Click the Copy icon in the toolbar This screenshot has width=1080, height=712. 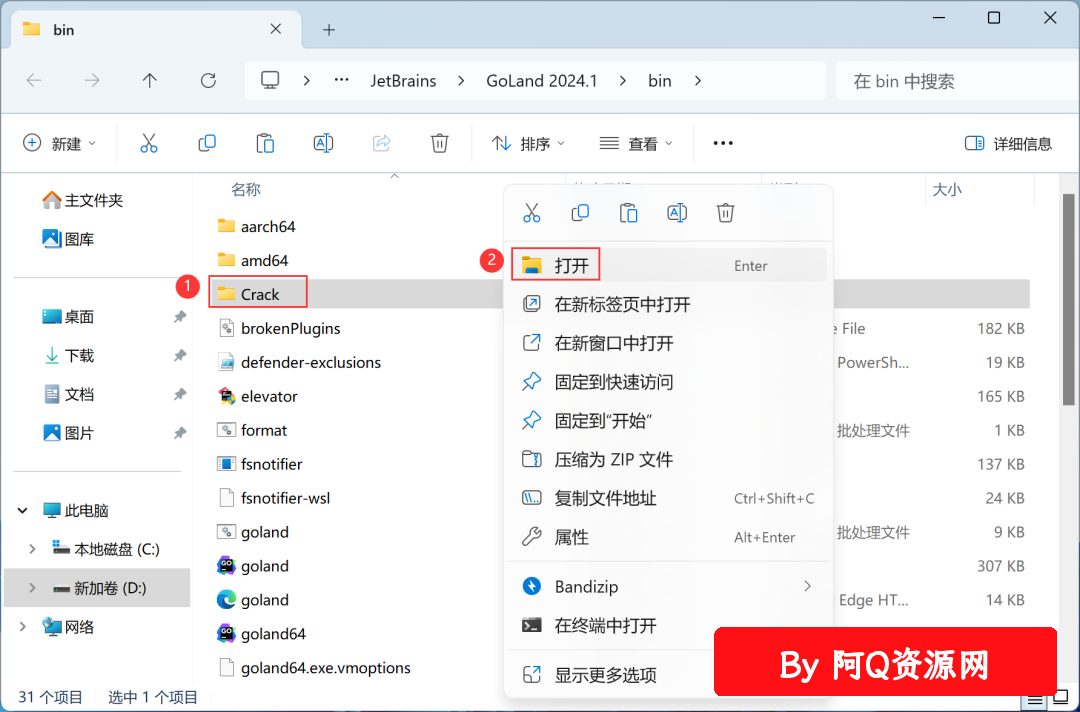(x=207, y=143)
